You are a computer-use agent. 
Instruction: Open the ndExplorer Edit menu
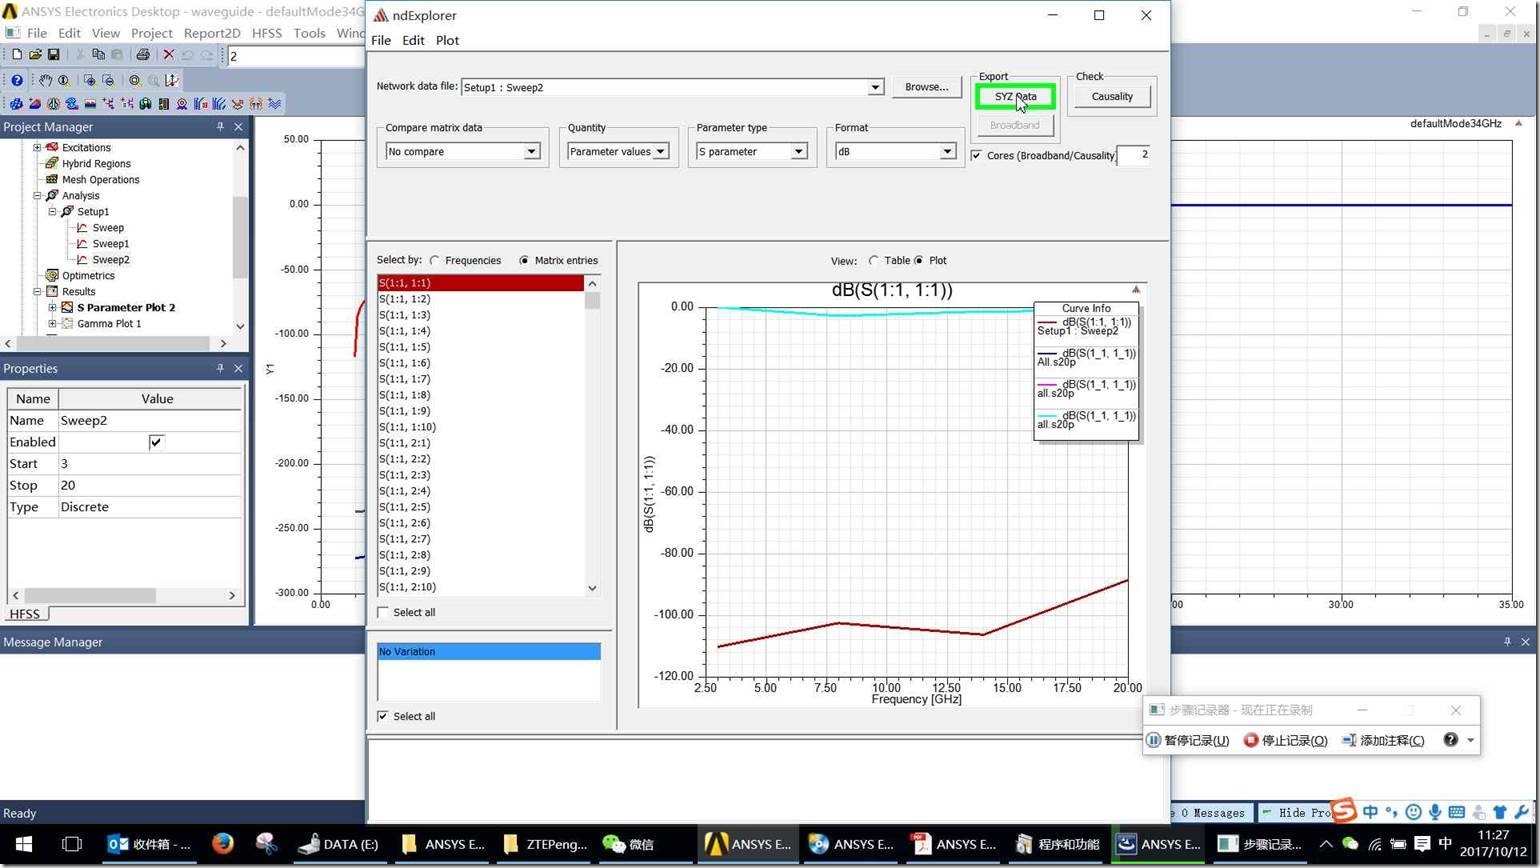pos(413,40)
